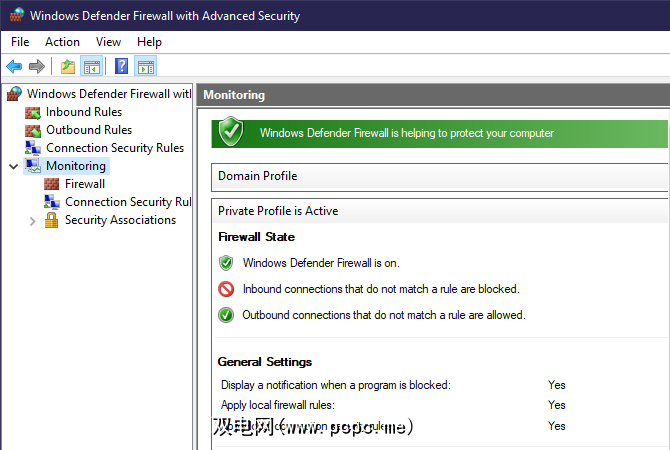Click the Back arrow toolbar icon
This screenshot has height=450, width=670.
[14, 67]
